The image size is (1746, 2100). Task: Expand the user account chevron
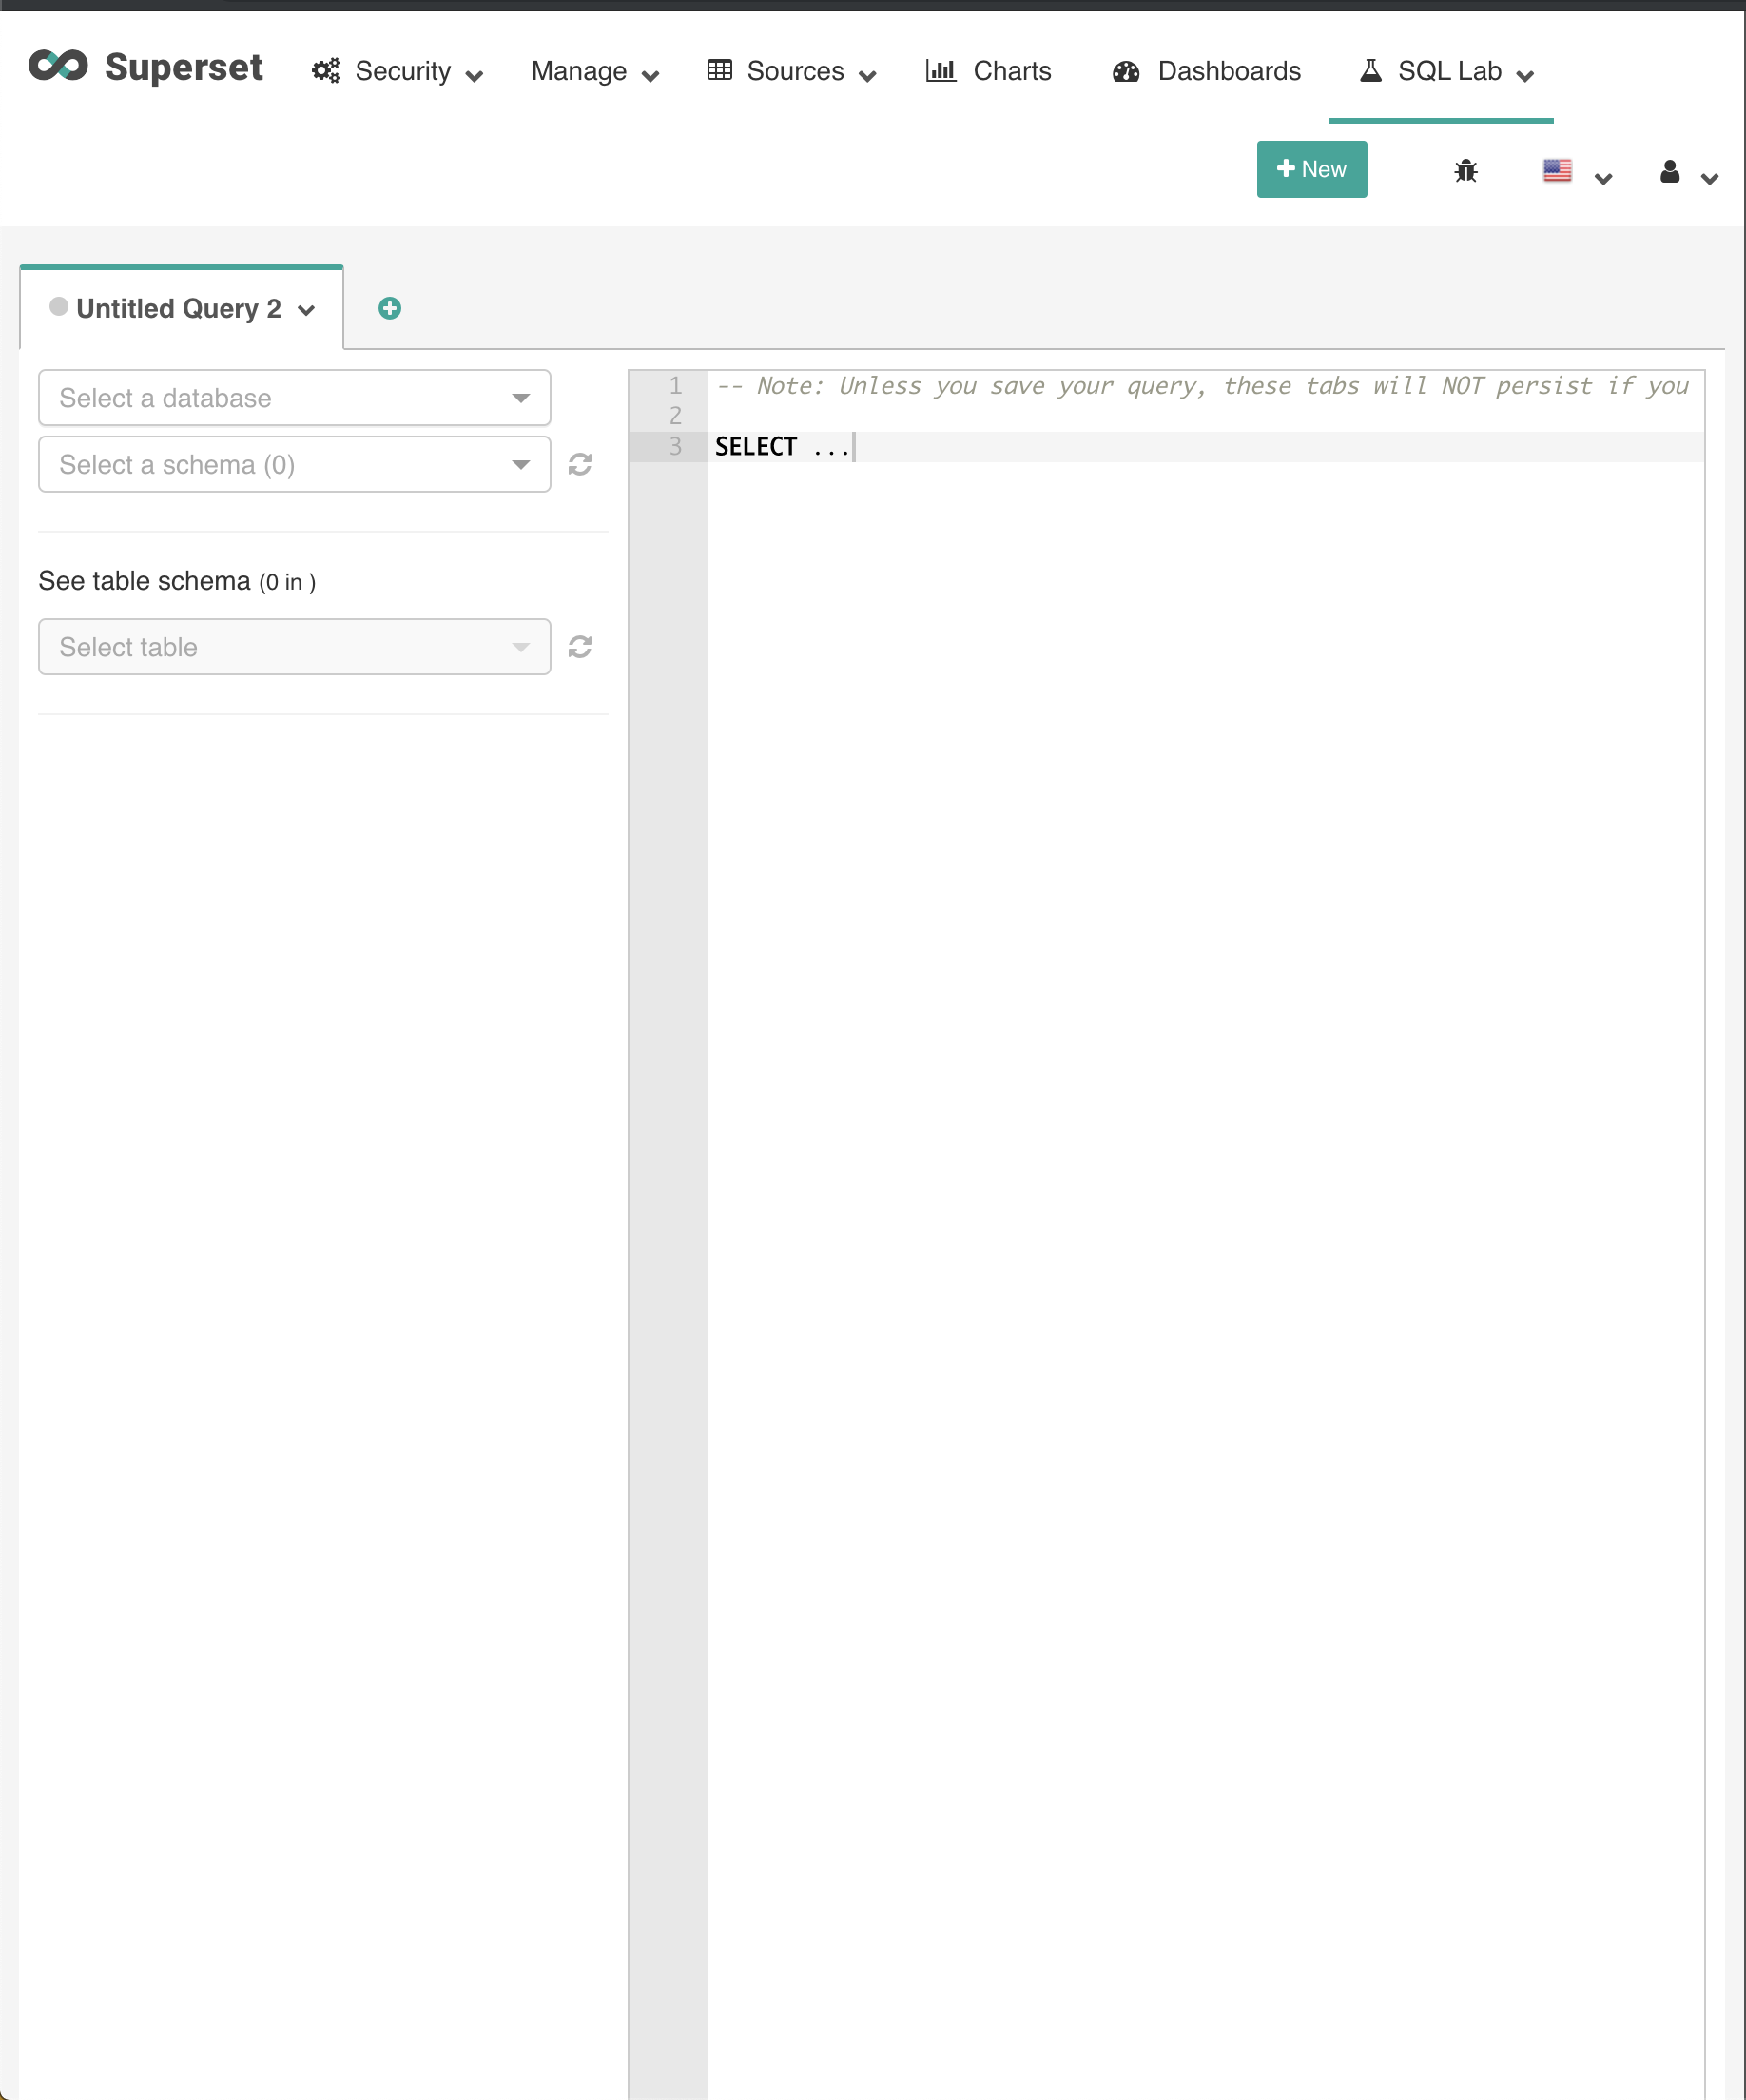point(1709,179)
